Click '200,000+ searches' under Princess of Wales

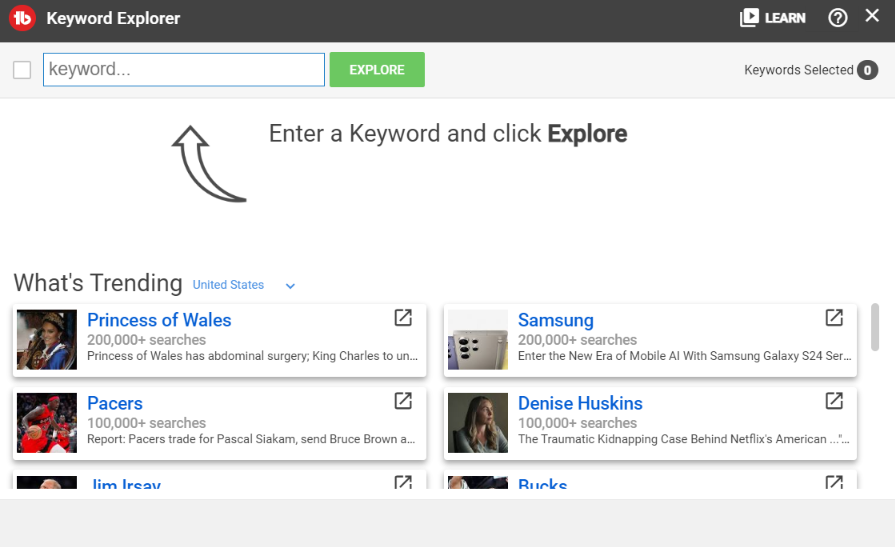click(x=146, y=340)
